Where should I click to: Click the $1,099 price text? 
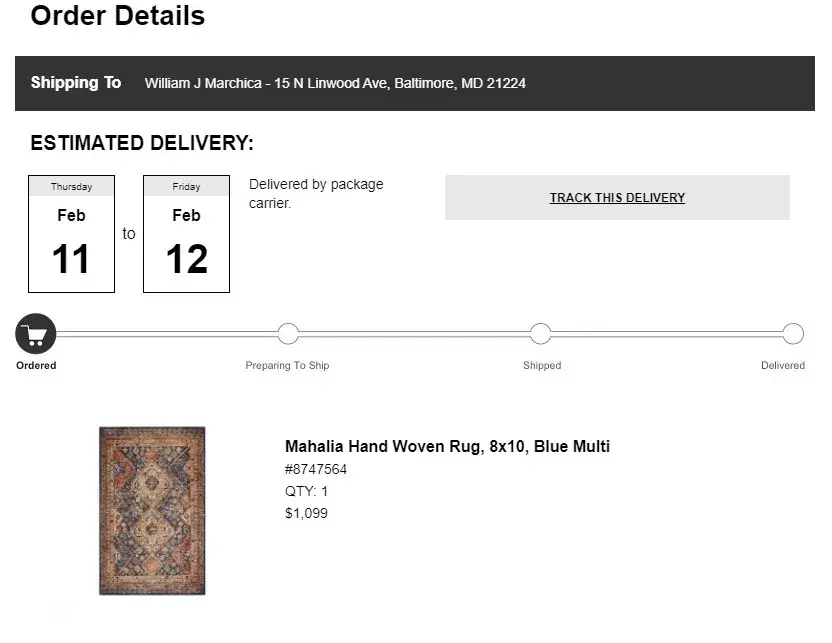click(306, 514)
